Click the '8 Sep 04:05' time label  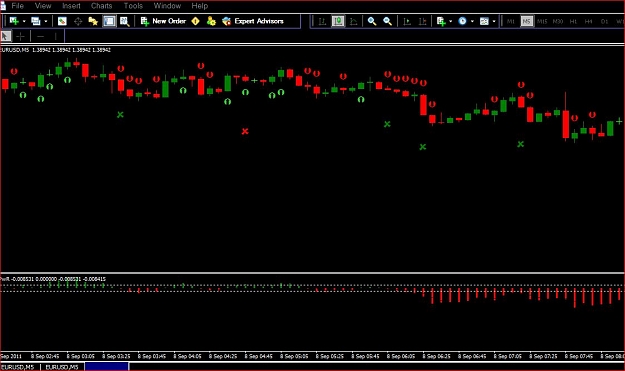click(187, 356)
